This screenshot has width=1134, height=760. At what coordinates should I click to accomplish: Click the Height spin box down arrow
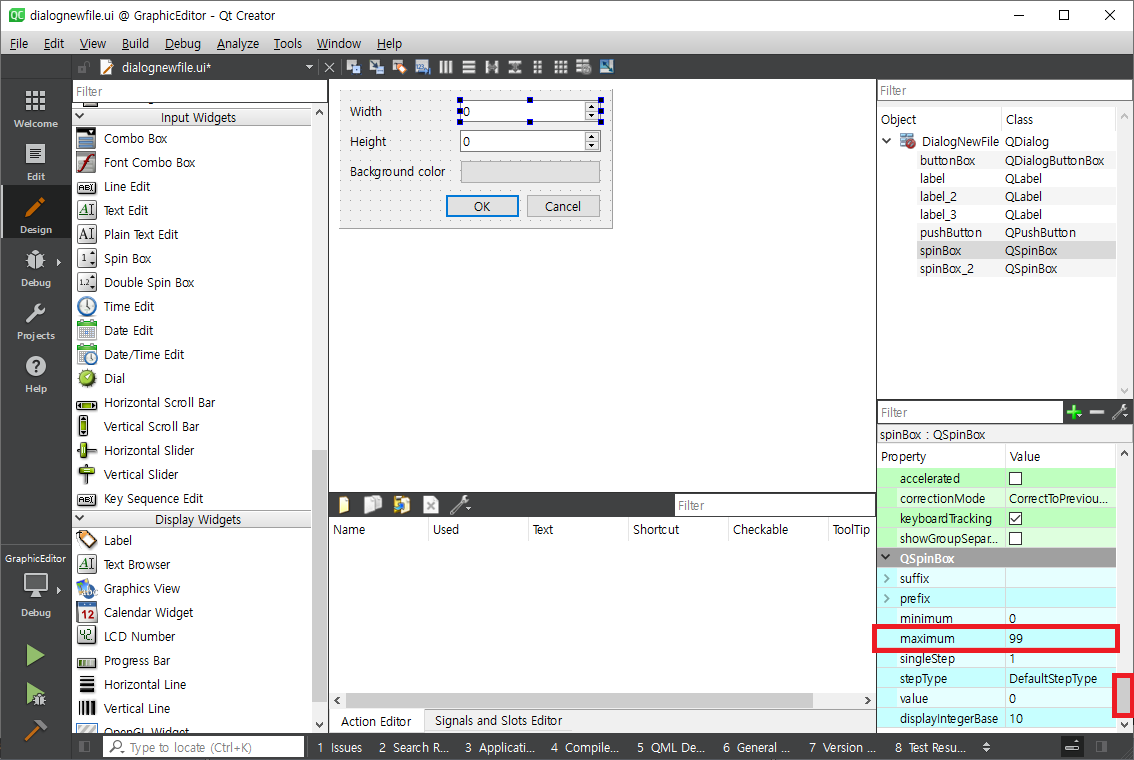[x=592, y=145]
